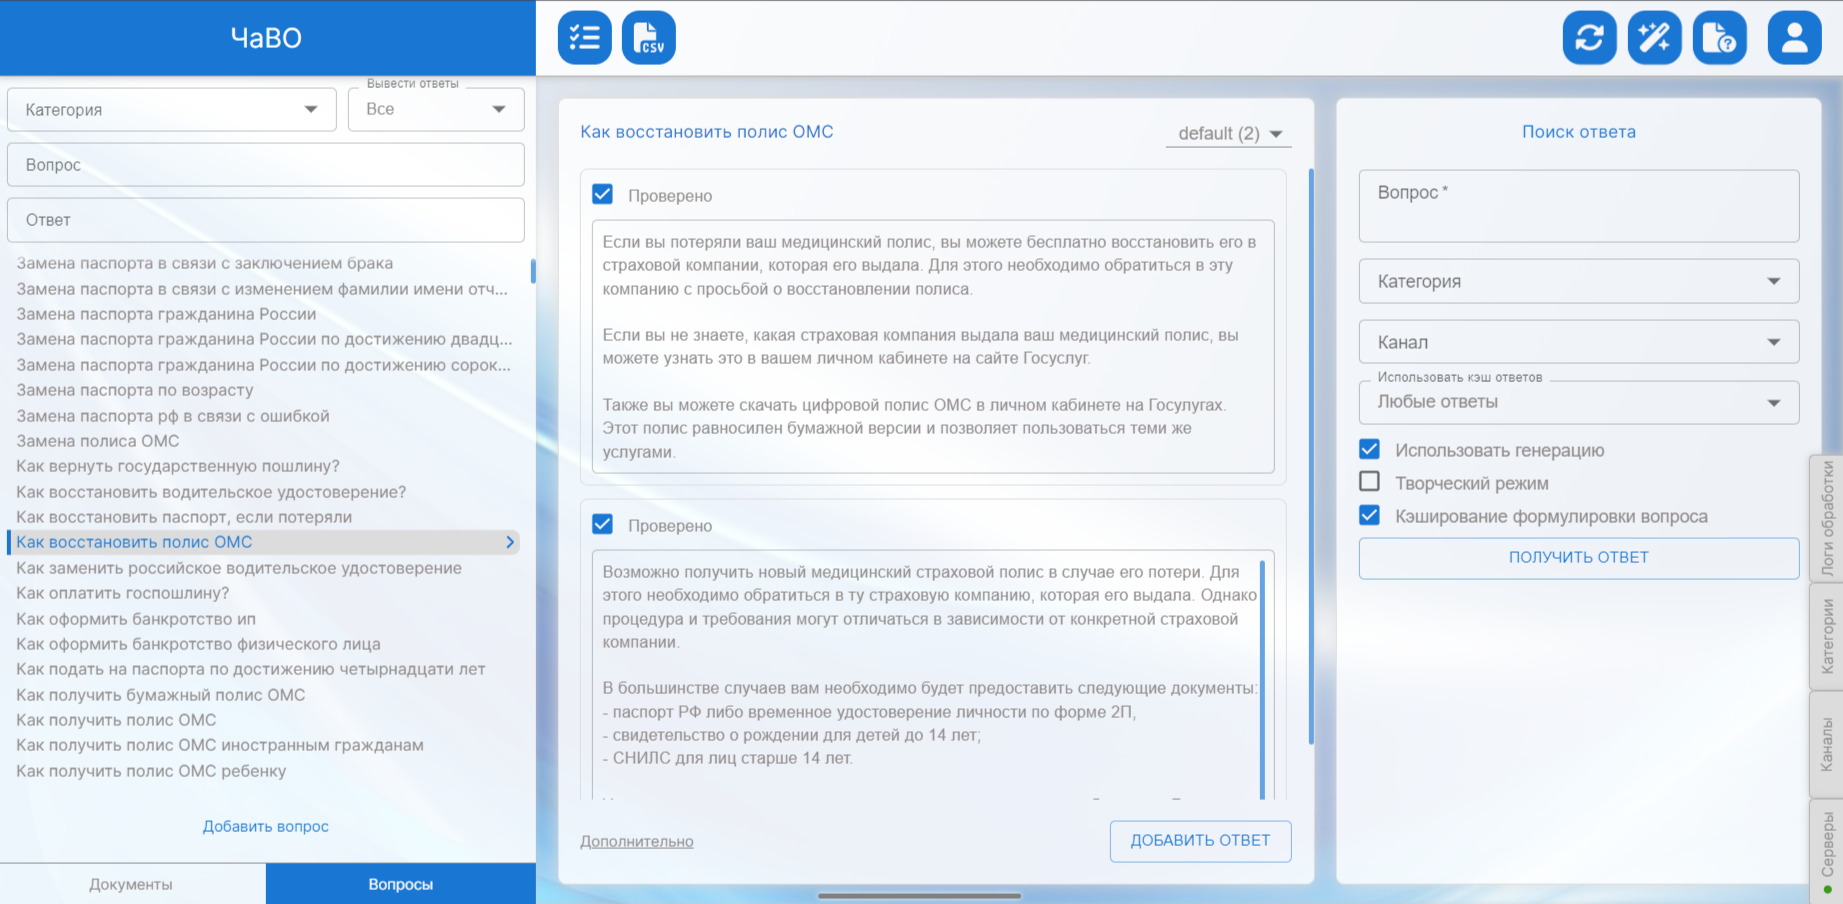The width and height of the screenshot is (1843, 904).
Task: Open the Логи обработки side tab
Action: [1827, 518]
